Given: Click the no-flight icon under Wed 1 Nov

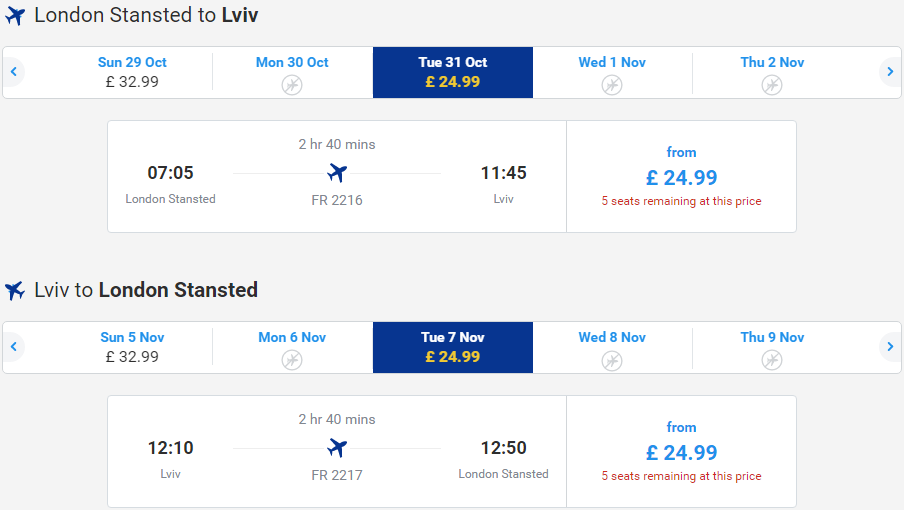Looking at the screenshot, I should 612,85.
